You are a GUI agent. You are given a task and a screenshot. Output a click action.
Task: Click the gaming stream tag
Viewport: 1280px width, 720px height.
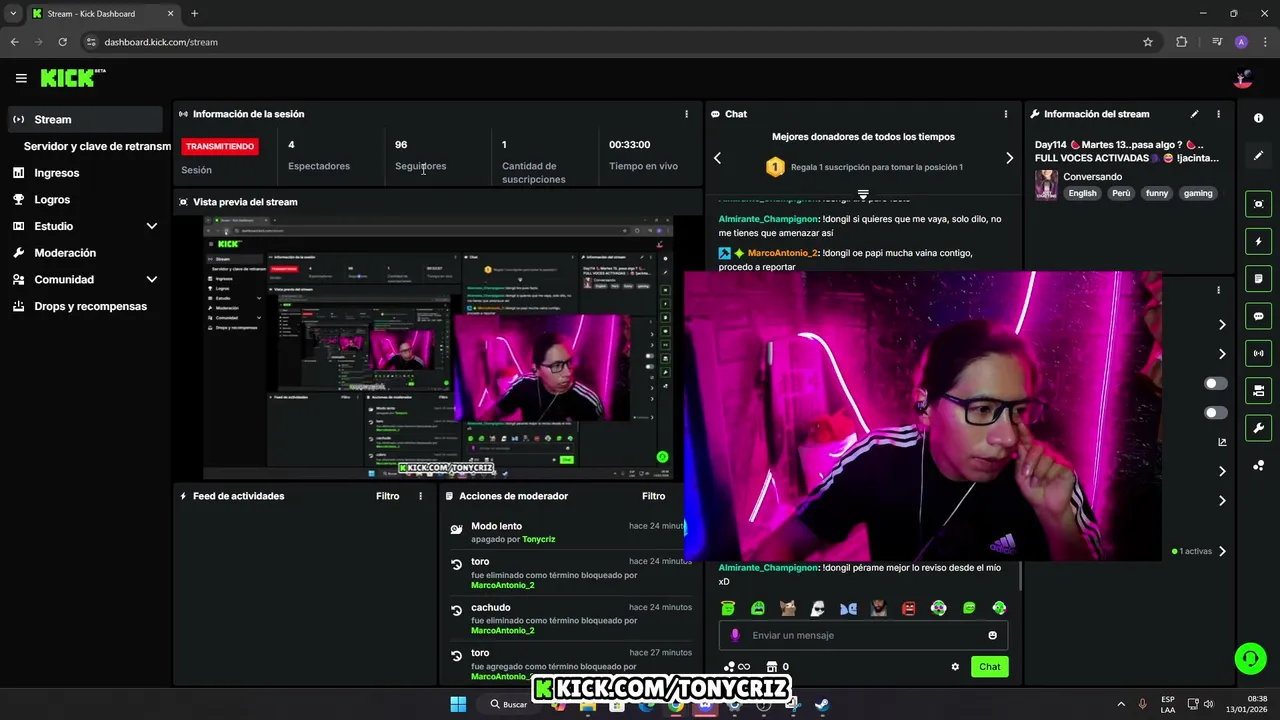point(1198,193)
